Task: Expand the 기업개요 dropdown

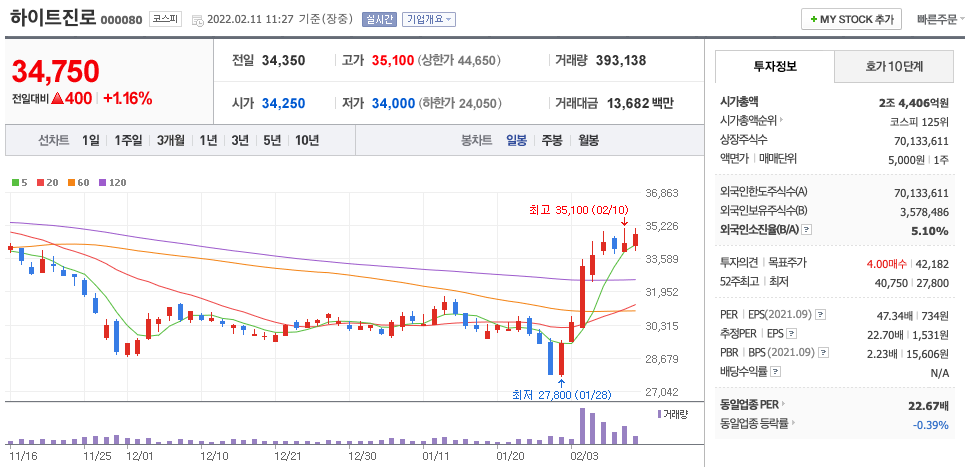Action: click(x=429, y=19)
